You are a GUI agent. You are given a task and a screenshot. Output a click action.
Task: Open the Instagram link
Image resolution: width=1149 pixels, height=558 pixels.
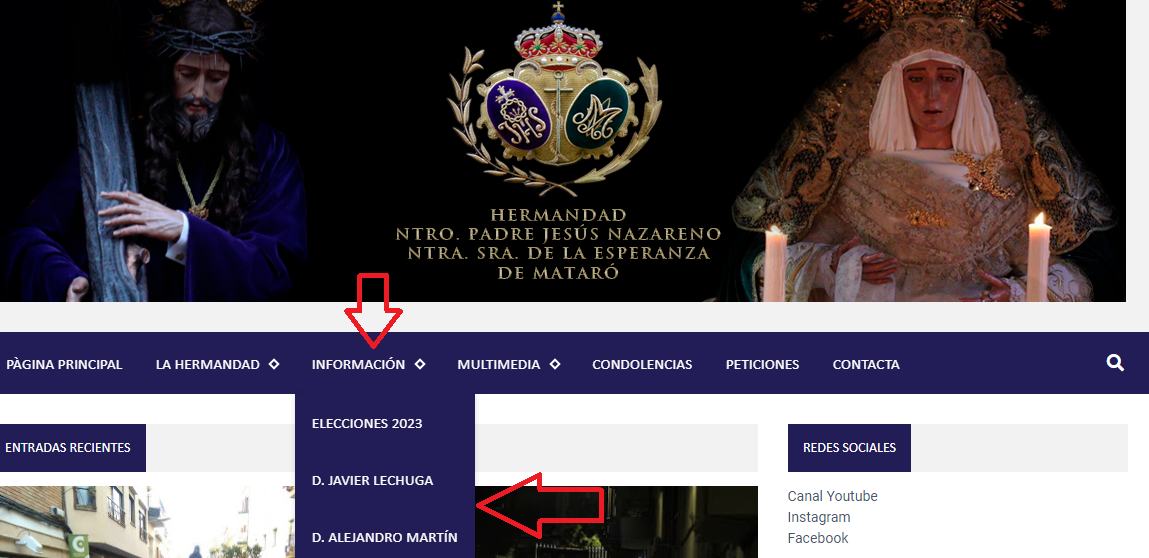pos(819,517)
